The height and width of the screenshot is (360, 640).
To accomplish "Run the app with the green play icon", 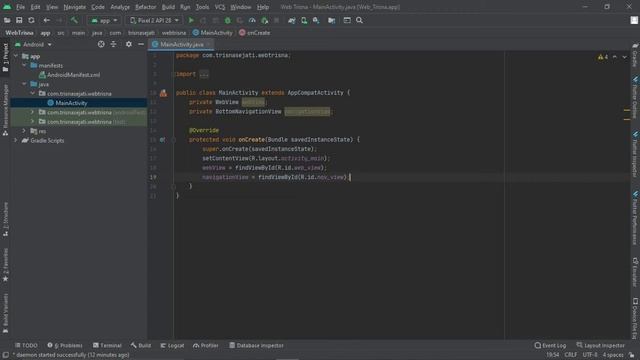I will [191, 20].
